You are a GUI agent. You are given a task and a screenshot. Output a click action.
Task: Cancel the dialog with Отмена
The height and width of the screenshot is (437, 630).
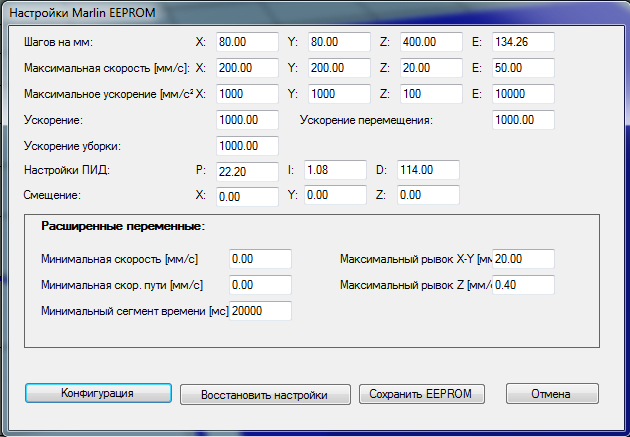(551, 393)
